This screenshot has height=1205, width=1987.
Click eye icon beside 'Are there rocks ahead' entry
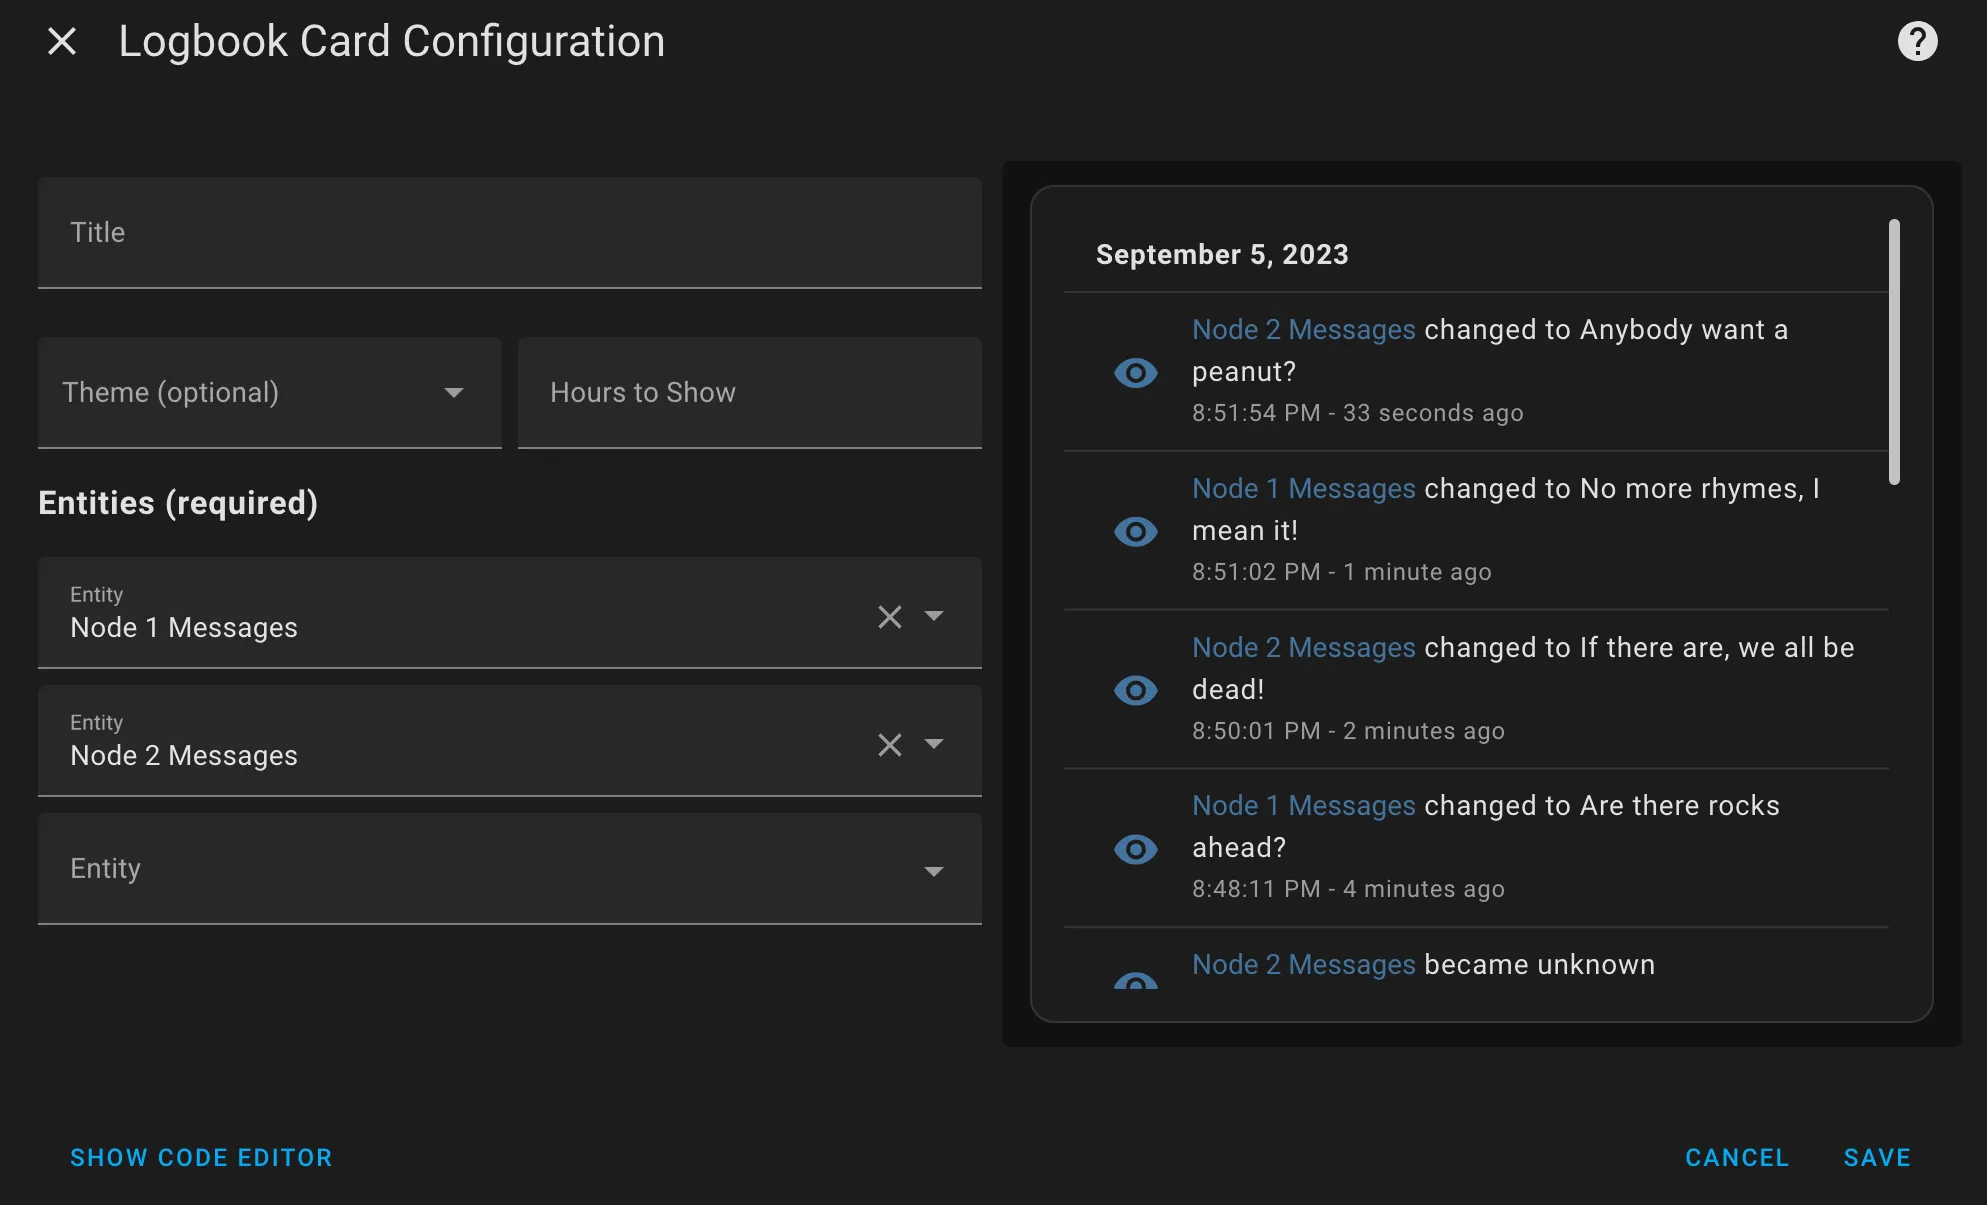pyautogui.click(x=1135, y=849)
